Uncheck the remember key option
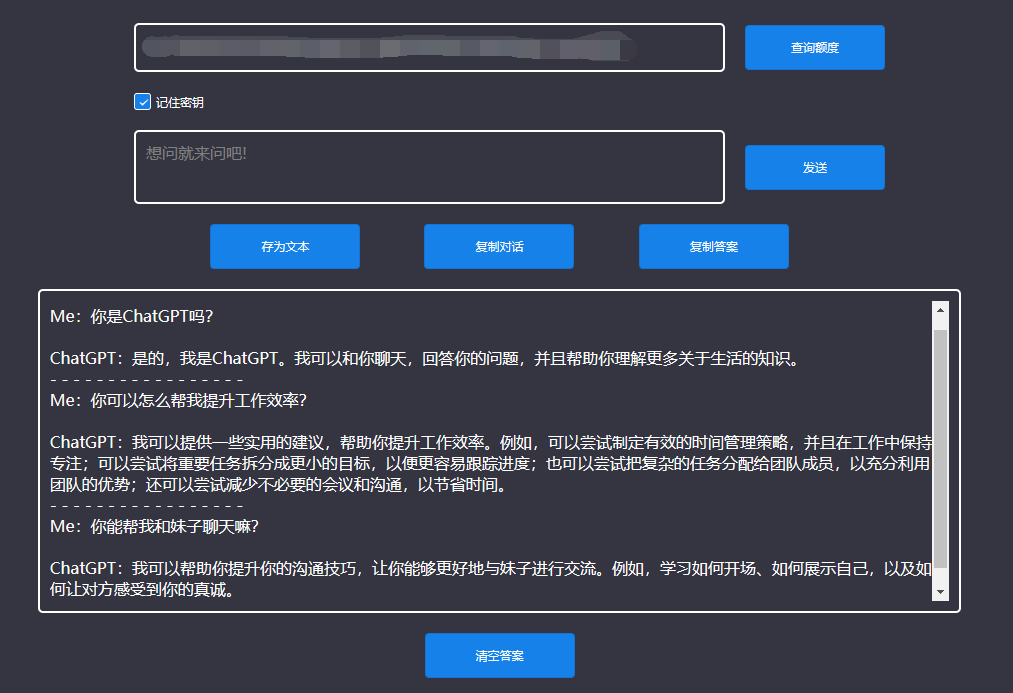 [x=143, y=101]
